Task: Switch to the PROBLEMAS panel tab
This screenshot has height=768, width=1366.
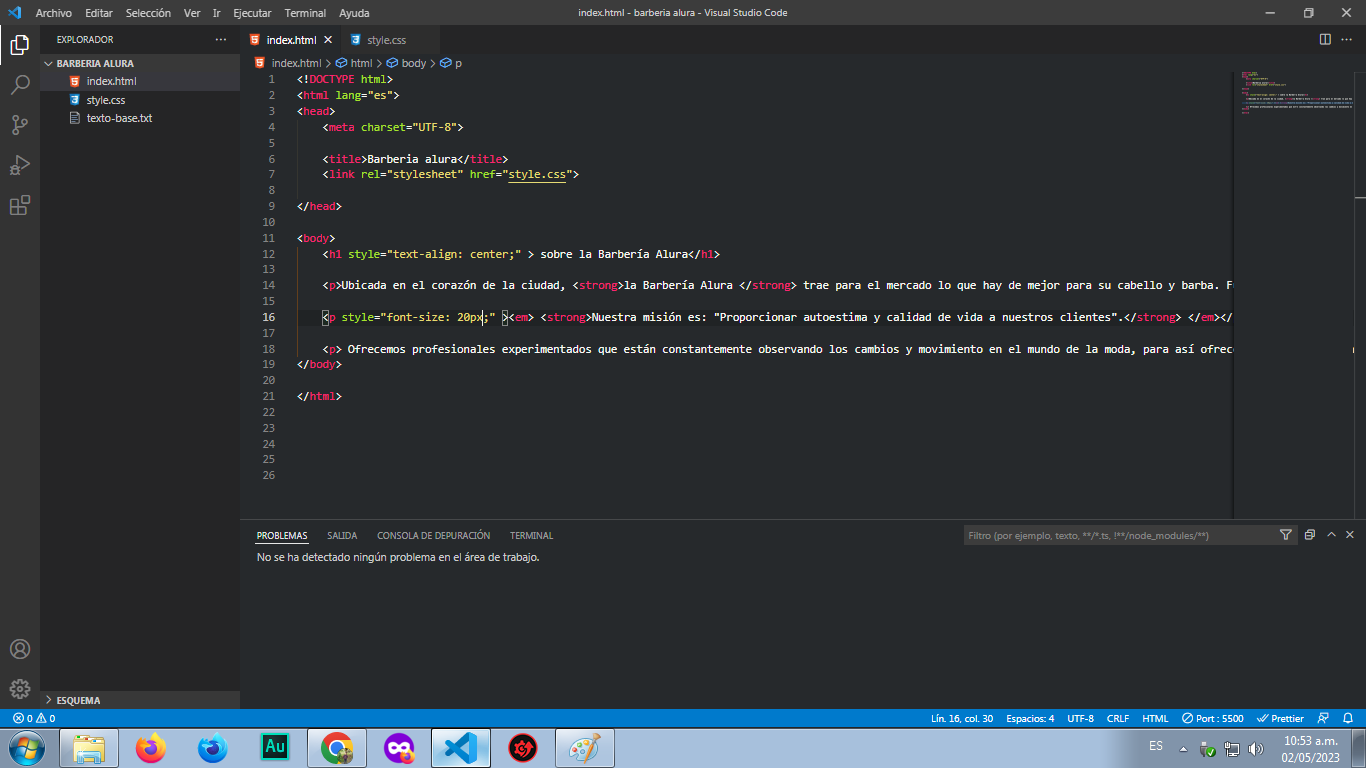Action: pyautogui.click(x=282, y=536)
